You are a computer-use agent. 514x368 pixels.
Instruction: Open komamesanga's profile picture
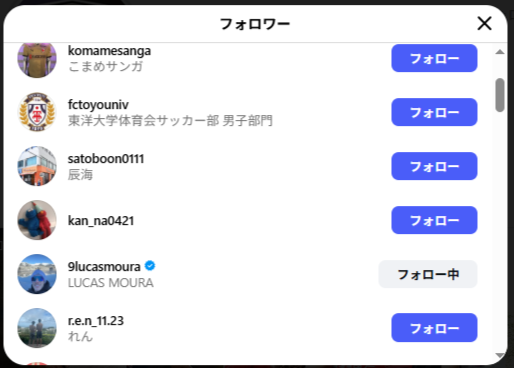point(37,60)
